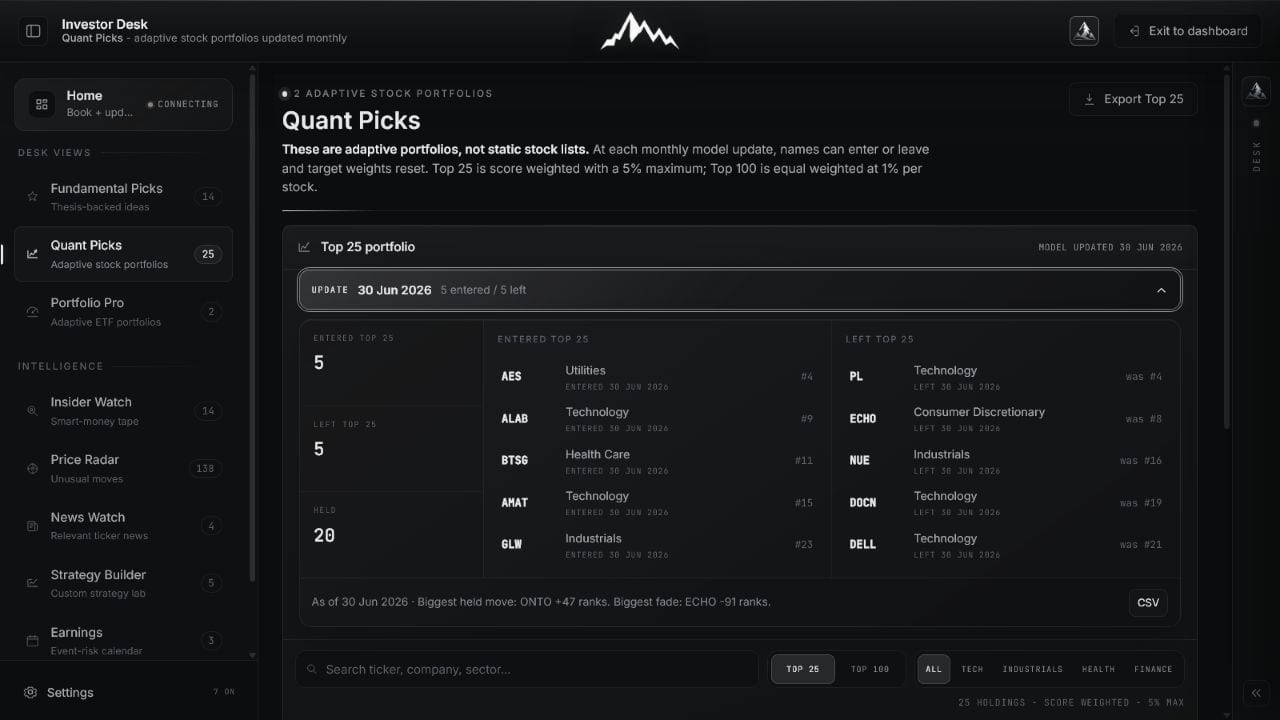Open Insider Watch magnifier icon

coord(32,411)
